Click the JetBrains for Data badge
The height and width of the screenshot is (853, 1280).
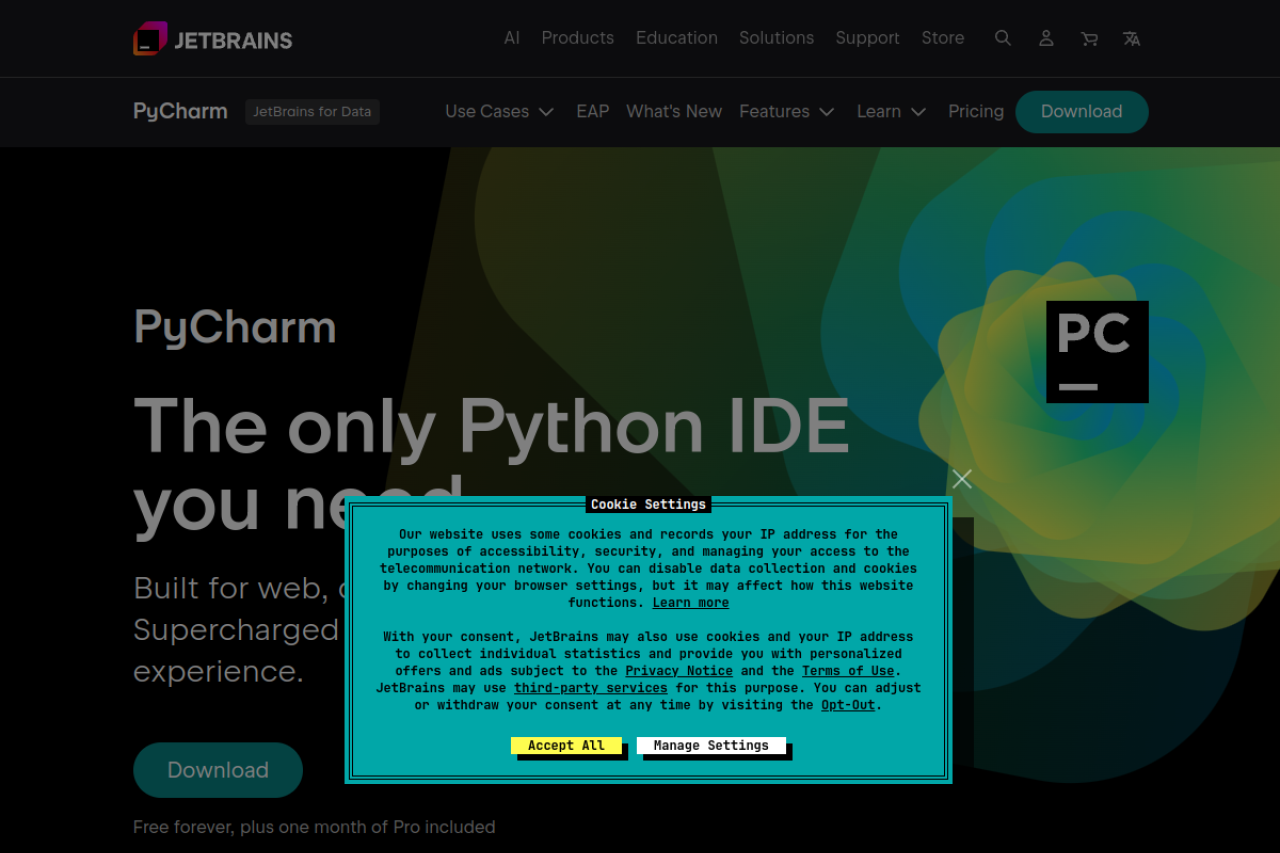coord(312,112)
